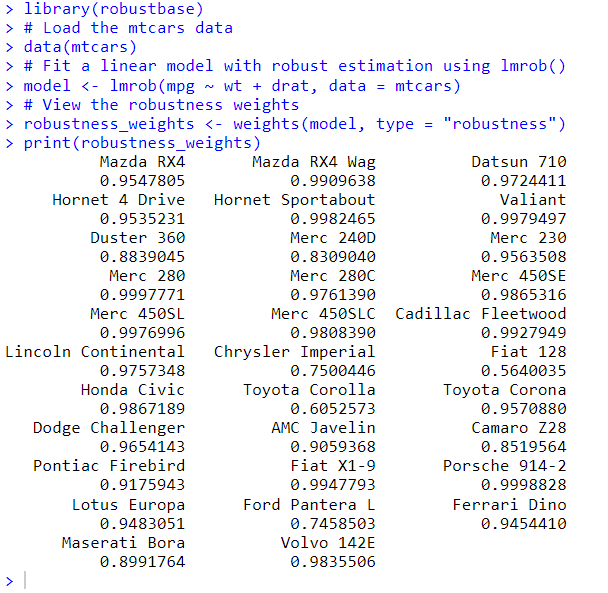608x593 pixels.
Task: Click the Maserati Bora weight value 0.8991764
Action: [x=142, y=561]
